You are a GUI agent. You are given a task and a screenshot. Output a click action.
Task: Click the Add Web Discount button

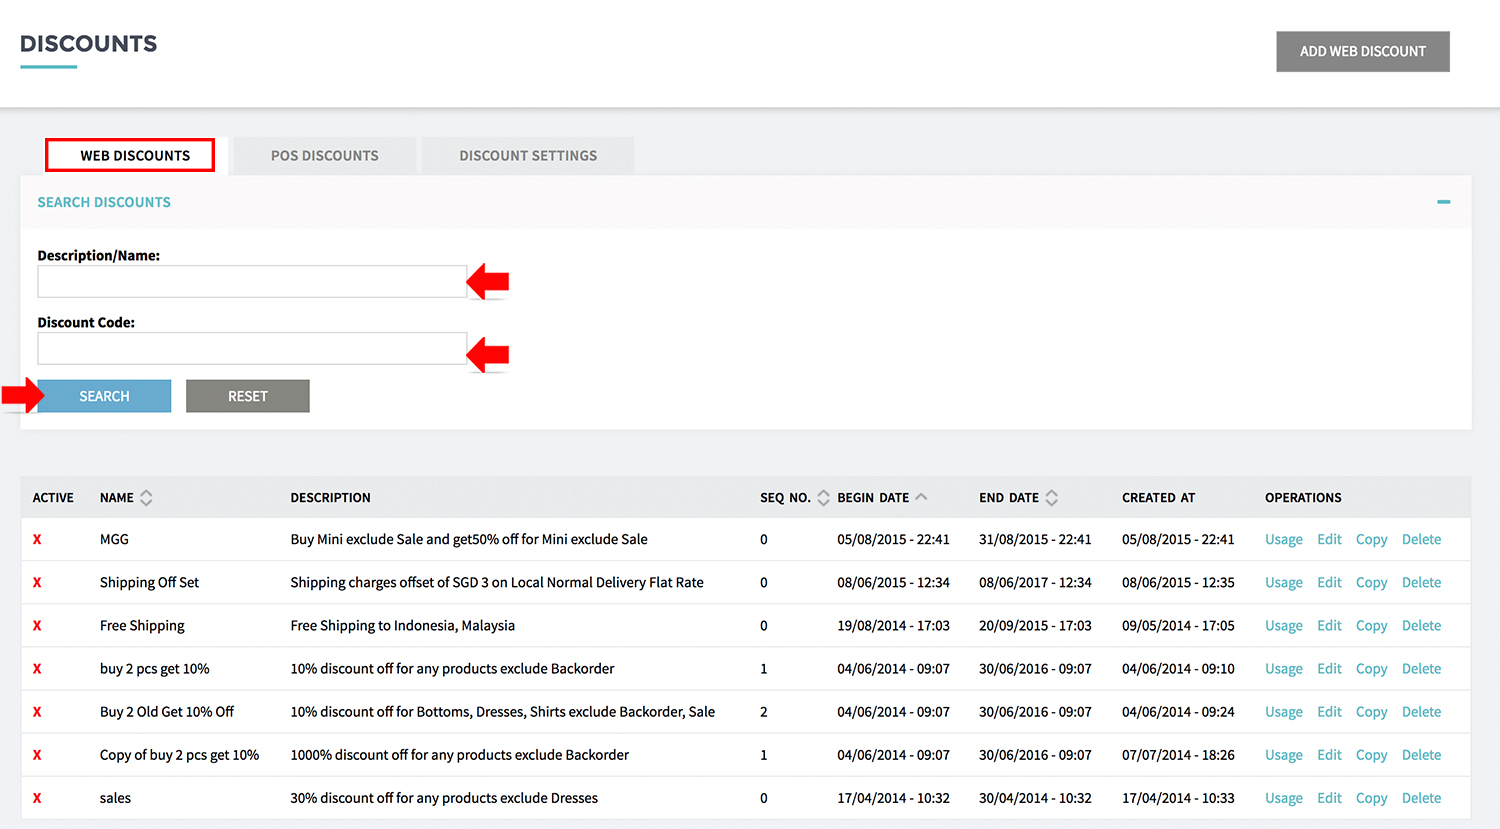click(1362, 51)
